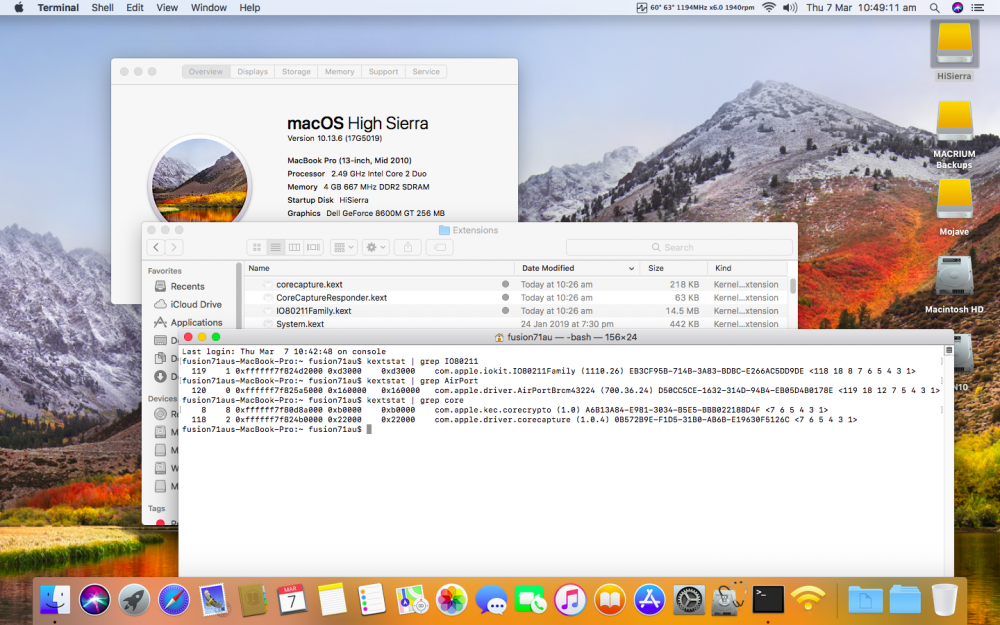Open volume control in menu bar

point(790,8)
